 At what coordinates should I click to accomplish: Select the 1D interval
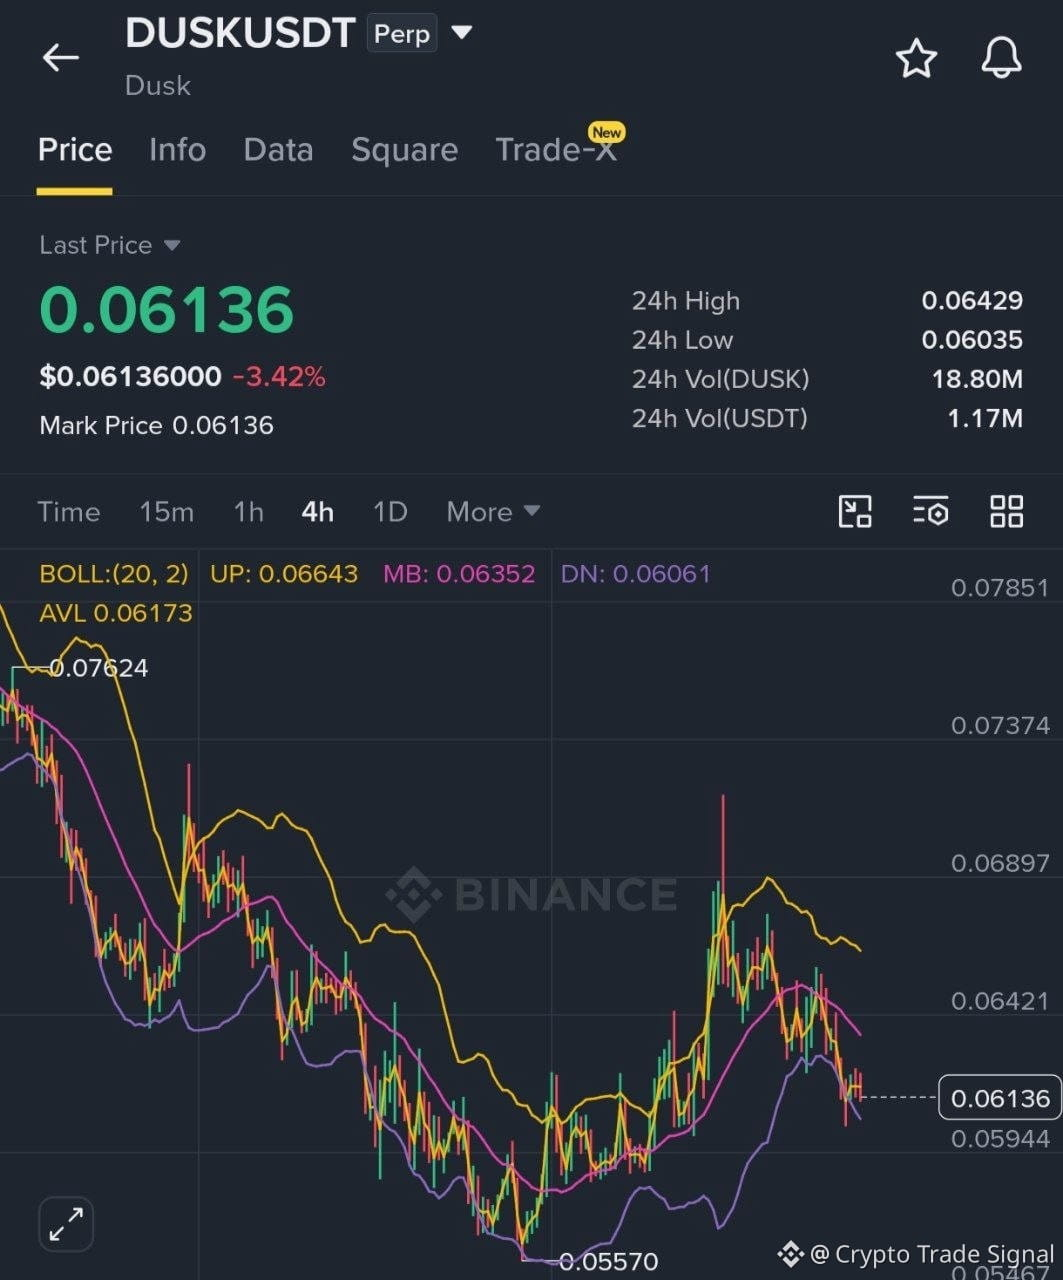coord(390,512)
